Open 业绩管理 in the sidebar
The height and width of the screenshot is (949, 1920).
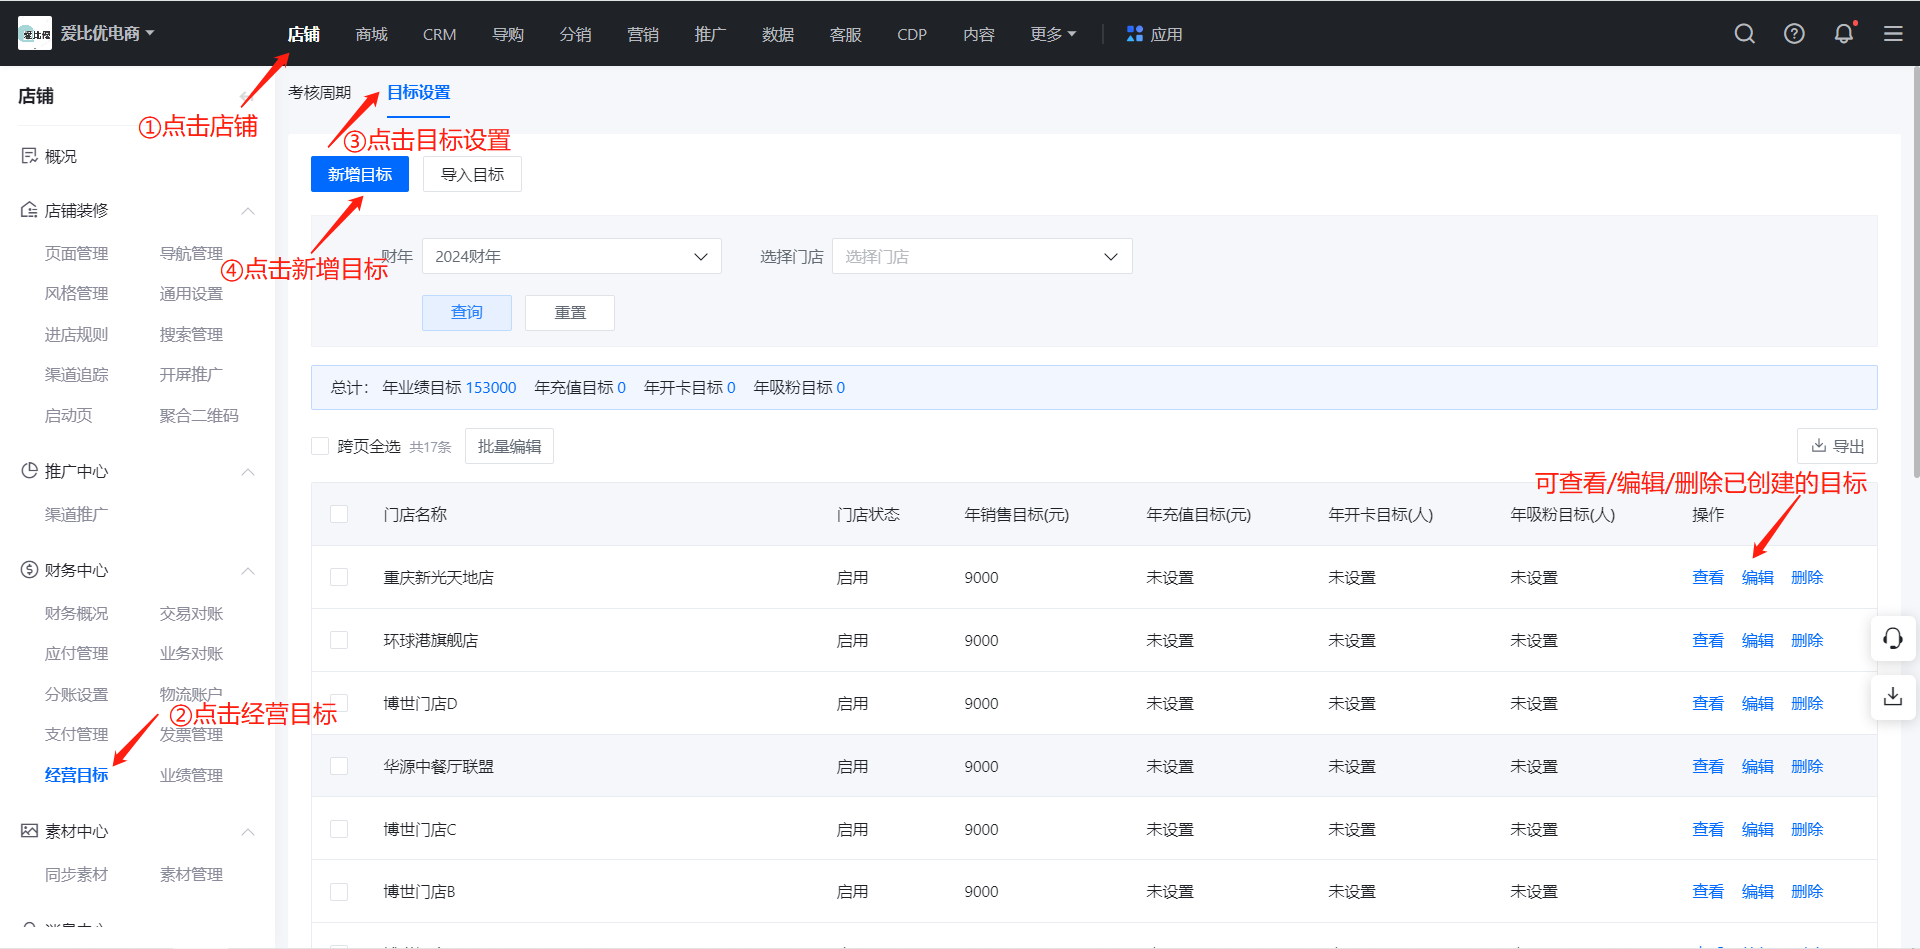coord(191,775)
